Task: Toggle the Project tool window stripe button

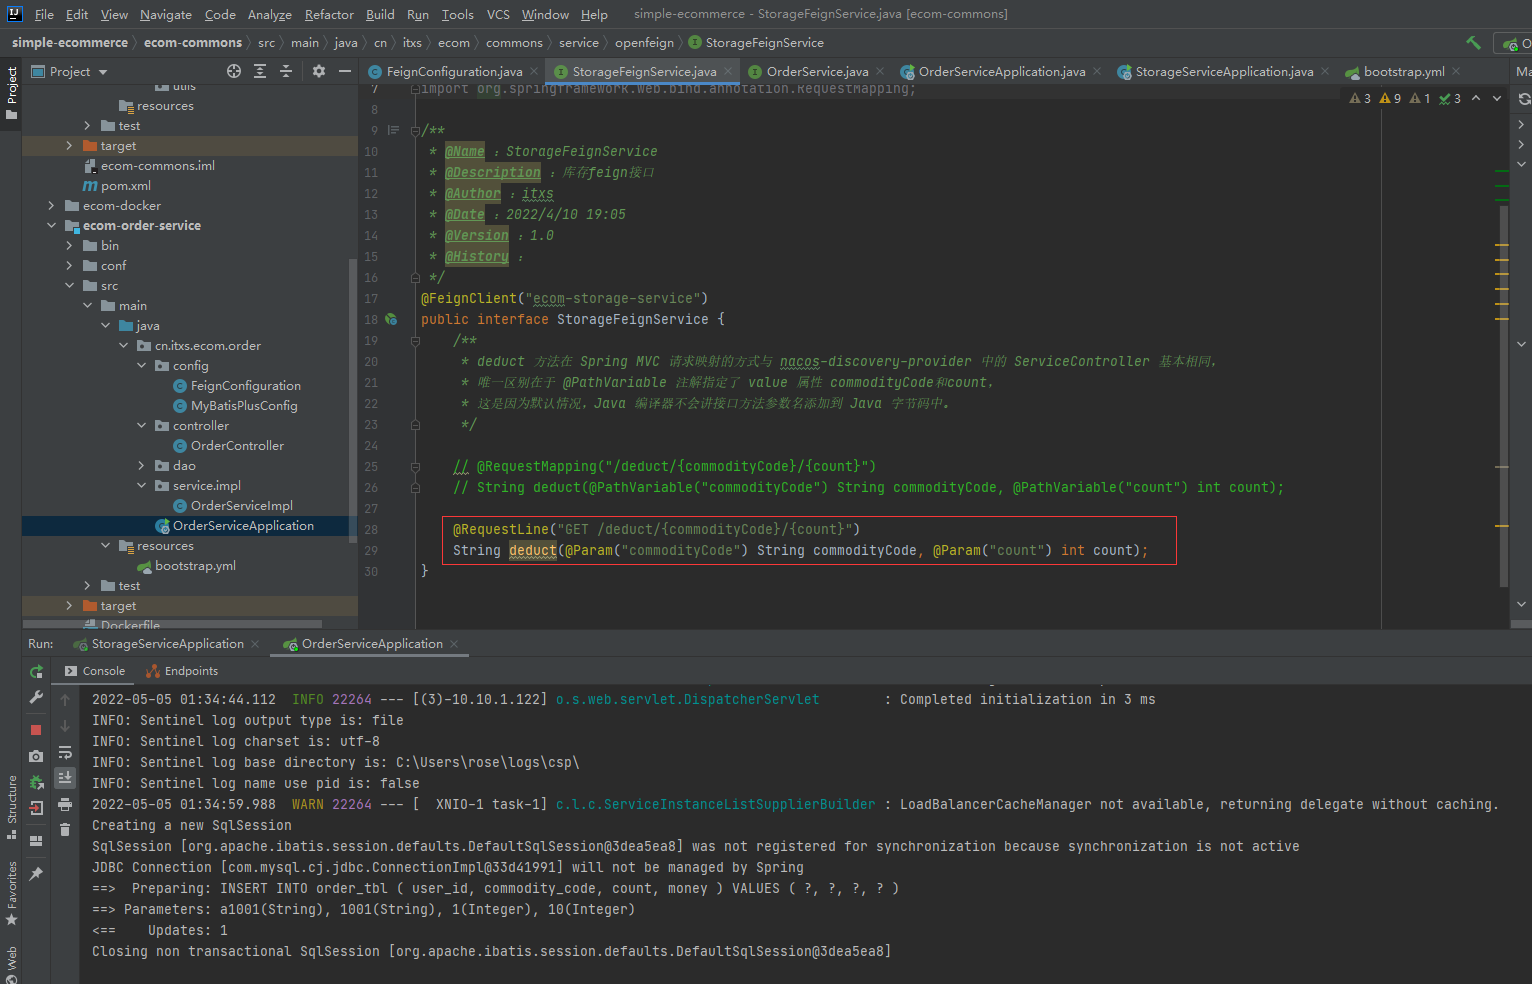Action: pyautogui.click(x=11, y=93)
